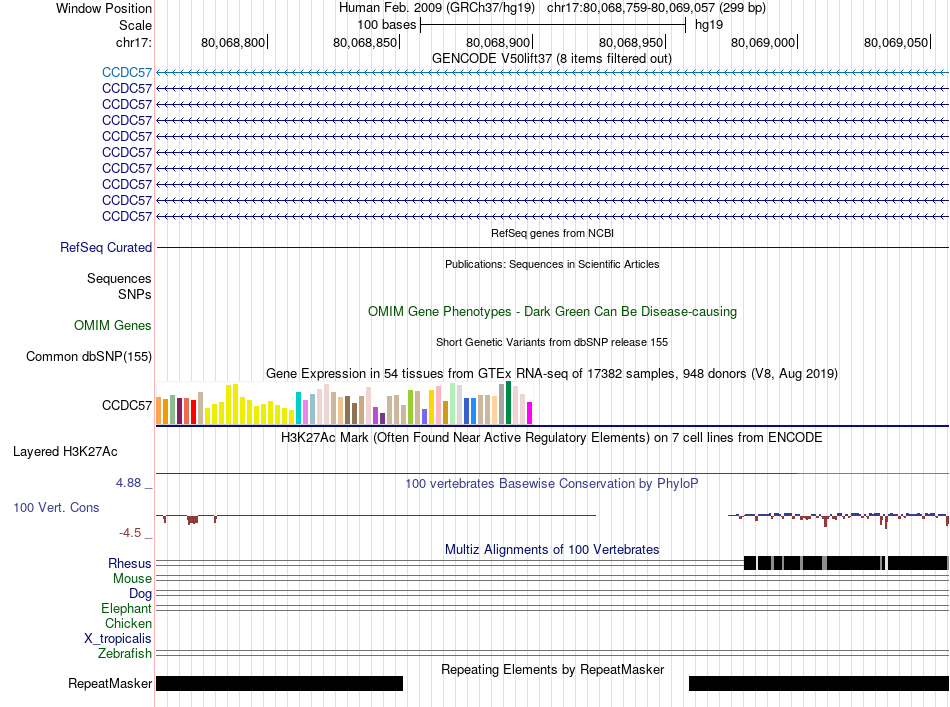Screen dimensions: 950x707
Task: Click the Sequences track label
Action: (x=119, y=279)
